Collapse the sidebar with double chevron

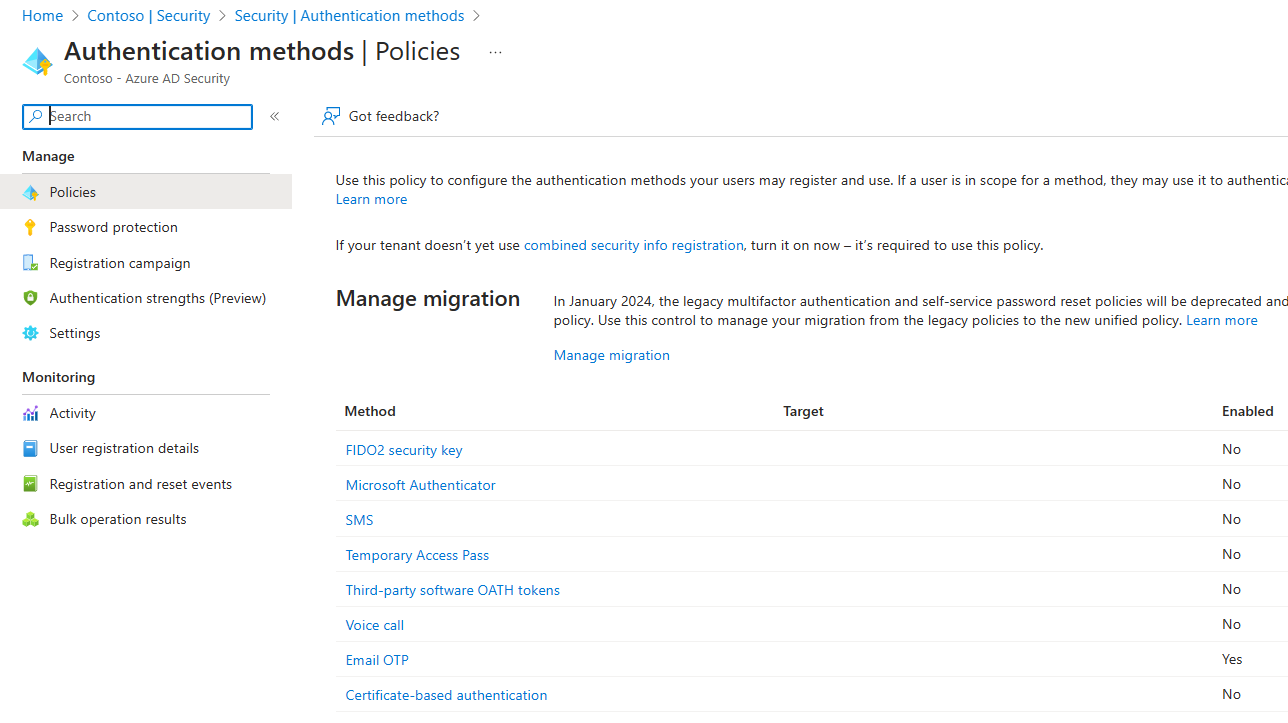pyautogui.click(x=274, y=117)
